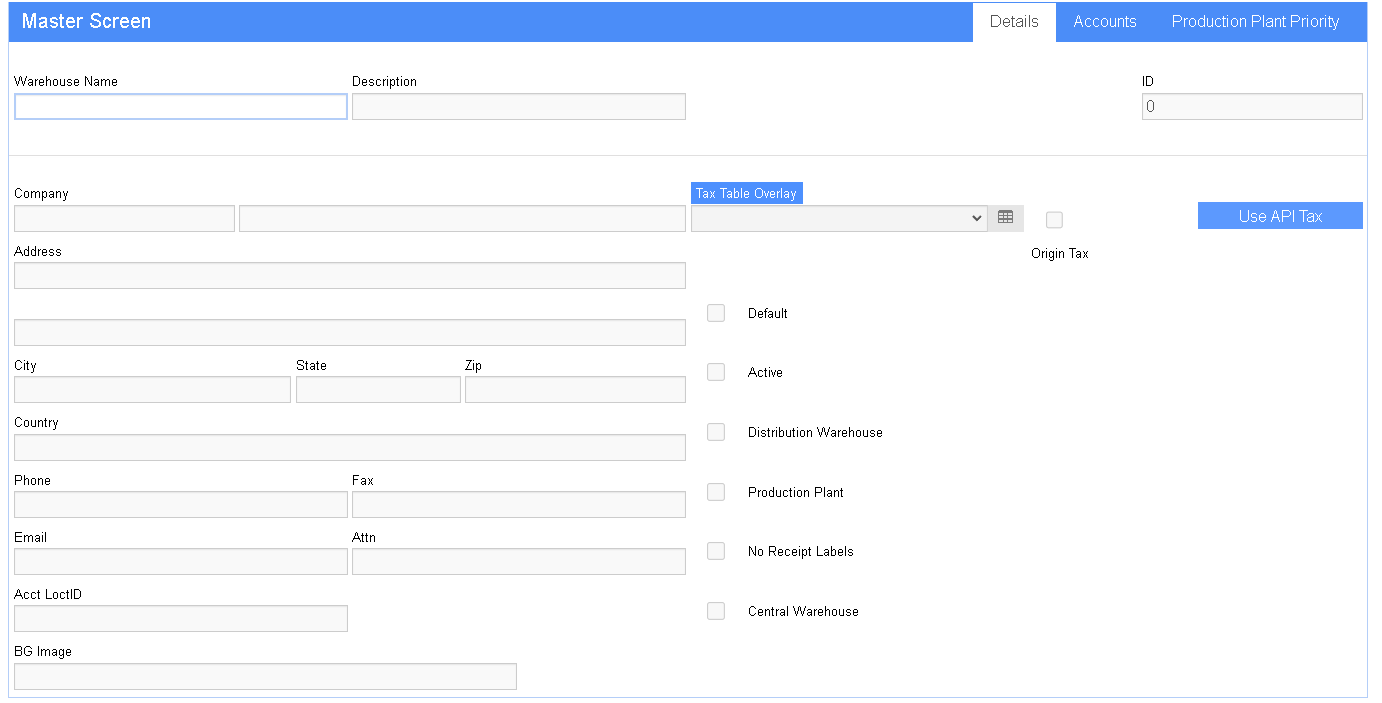Click the Tax Table Overlay label
This screenshot has height=703, width=1382.
pos(747,193)
